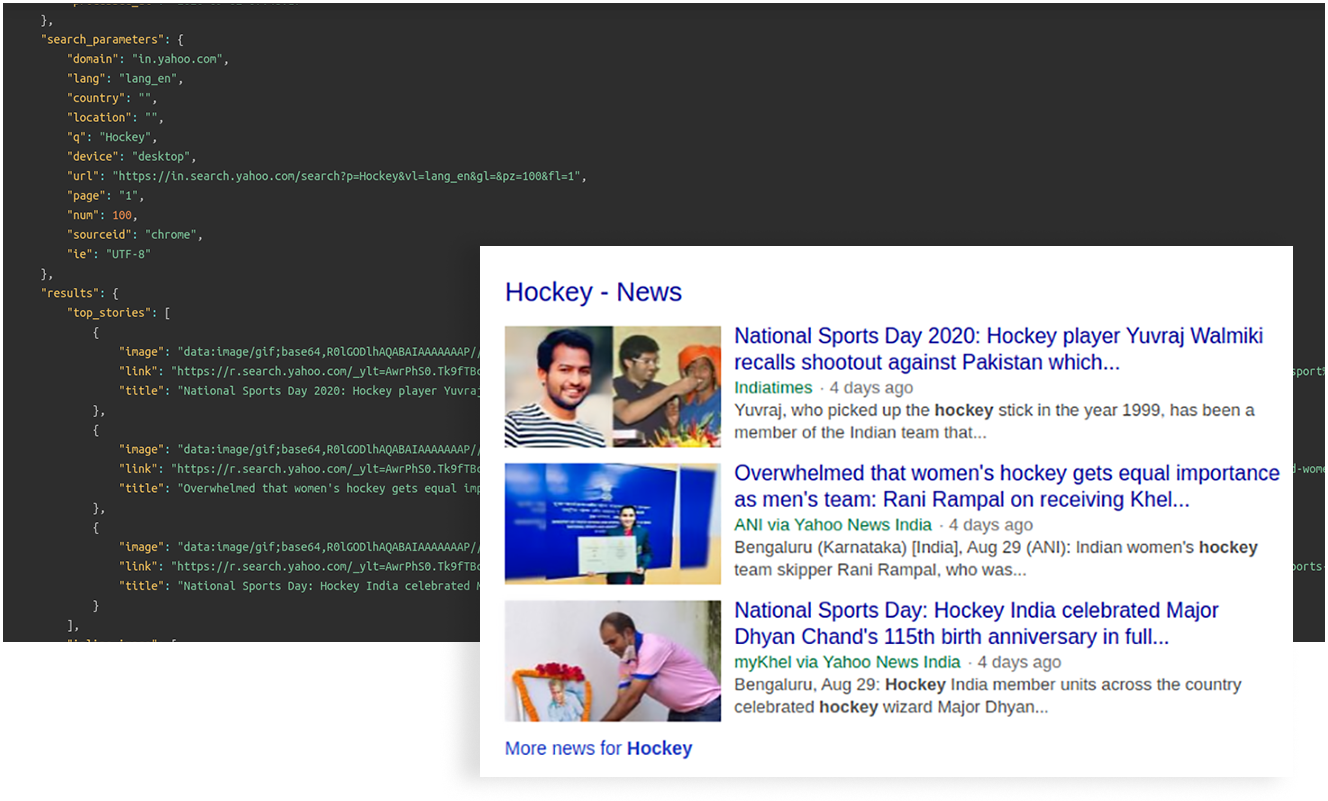Click the "ie": "UTF-8" line
1328x801 pixels.
[x=109, y=254]
